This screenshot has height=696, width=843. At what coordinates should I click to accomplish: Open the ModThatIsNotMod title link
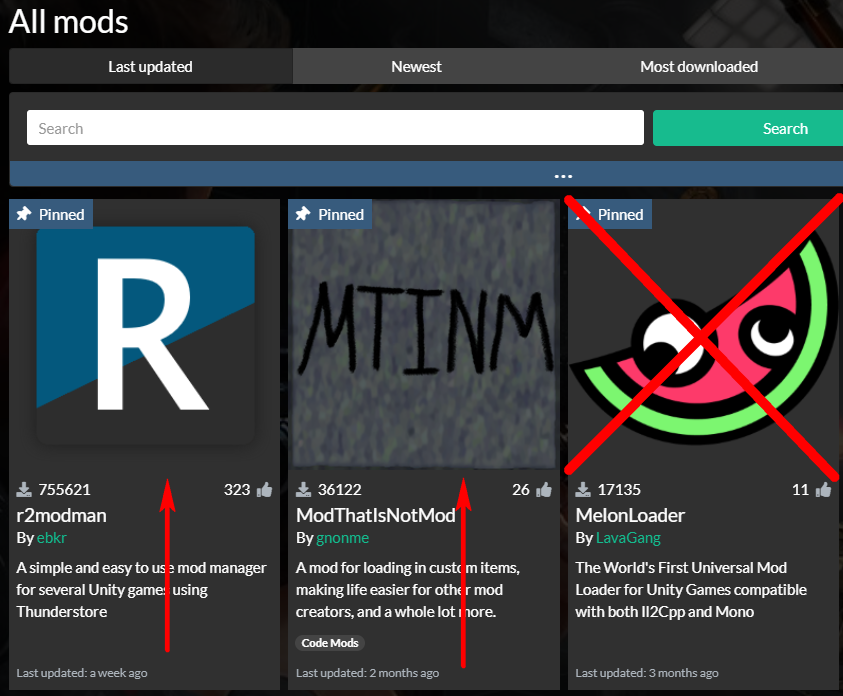pyautogui.click(x=376, y=515)
